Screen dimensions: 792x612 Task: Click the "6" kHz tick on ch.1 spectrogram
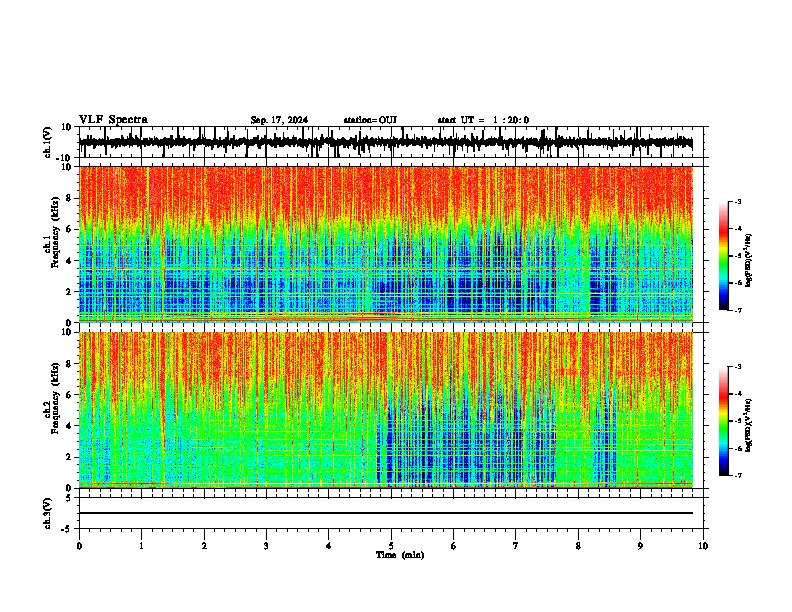(x=69, y=230)
